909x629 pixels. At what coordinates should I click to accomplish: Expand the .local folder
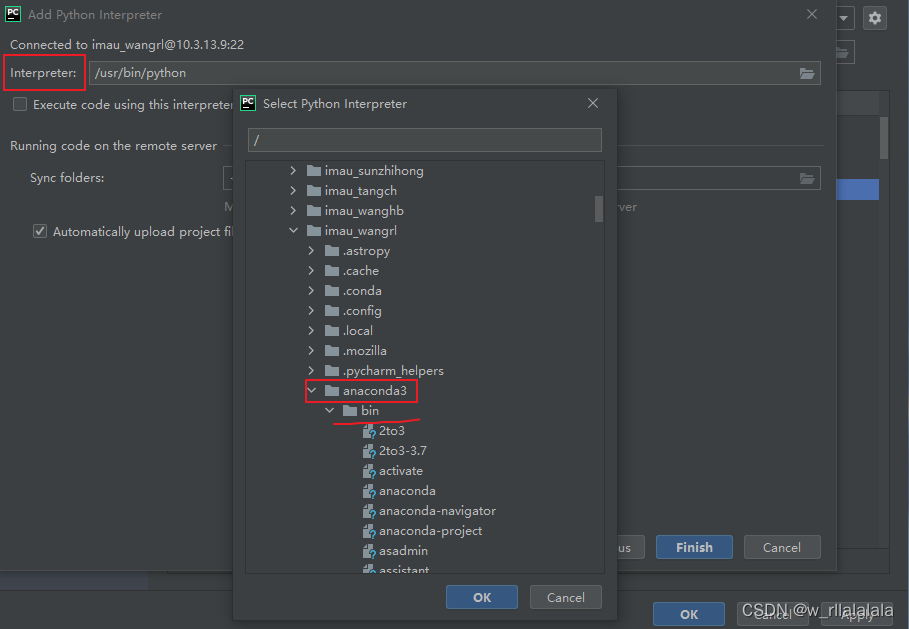[x=311, y=330]
